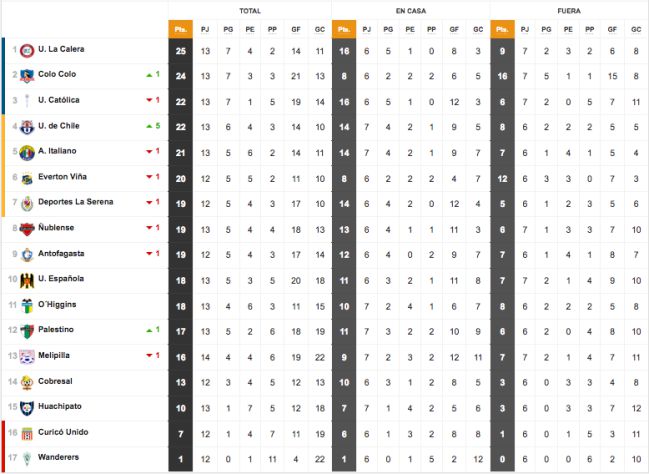Click the O'Higgins club crest

(26, 305)
